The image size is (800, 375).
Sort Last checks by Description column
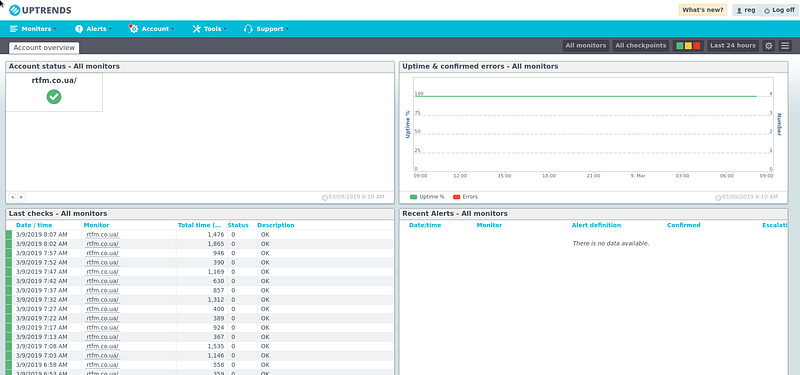tap(276, 225)
